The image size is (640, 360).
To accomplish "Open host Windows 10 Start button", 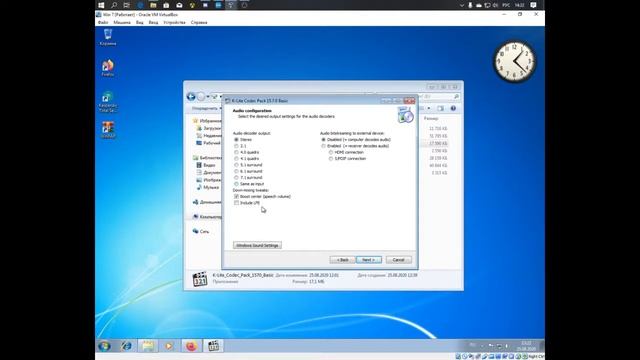I will click(x=101, y=5).
